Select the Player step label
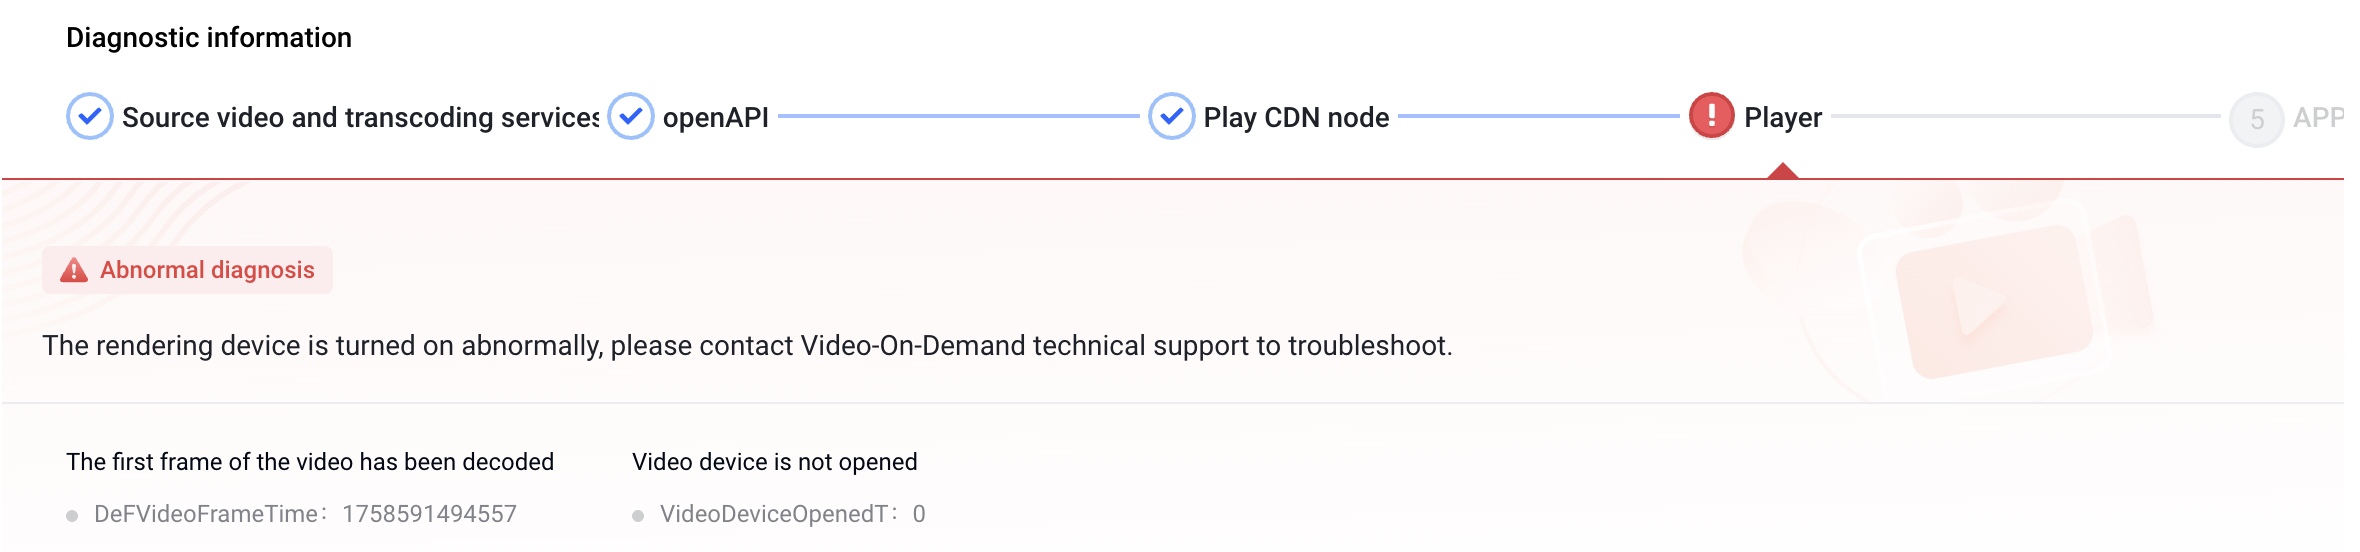This screenshot has height=552, width=2360. coord(1783,118)
